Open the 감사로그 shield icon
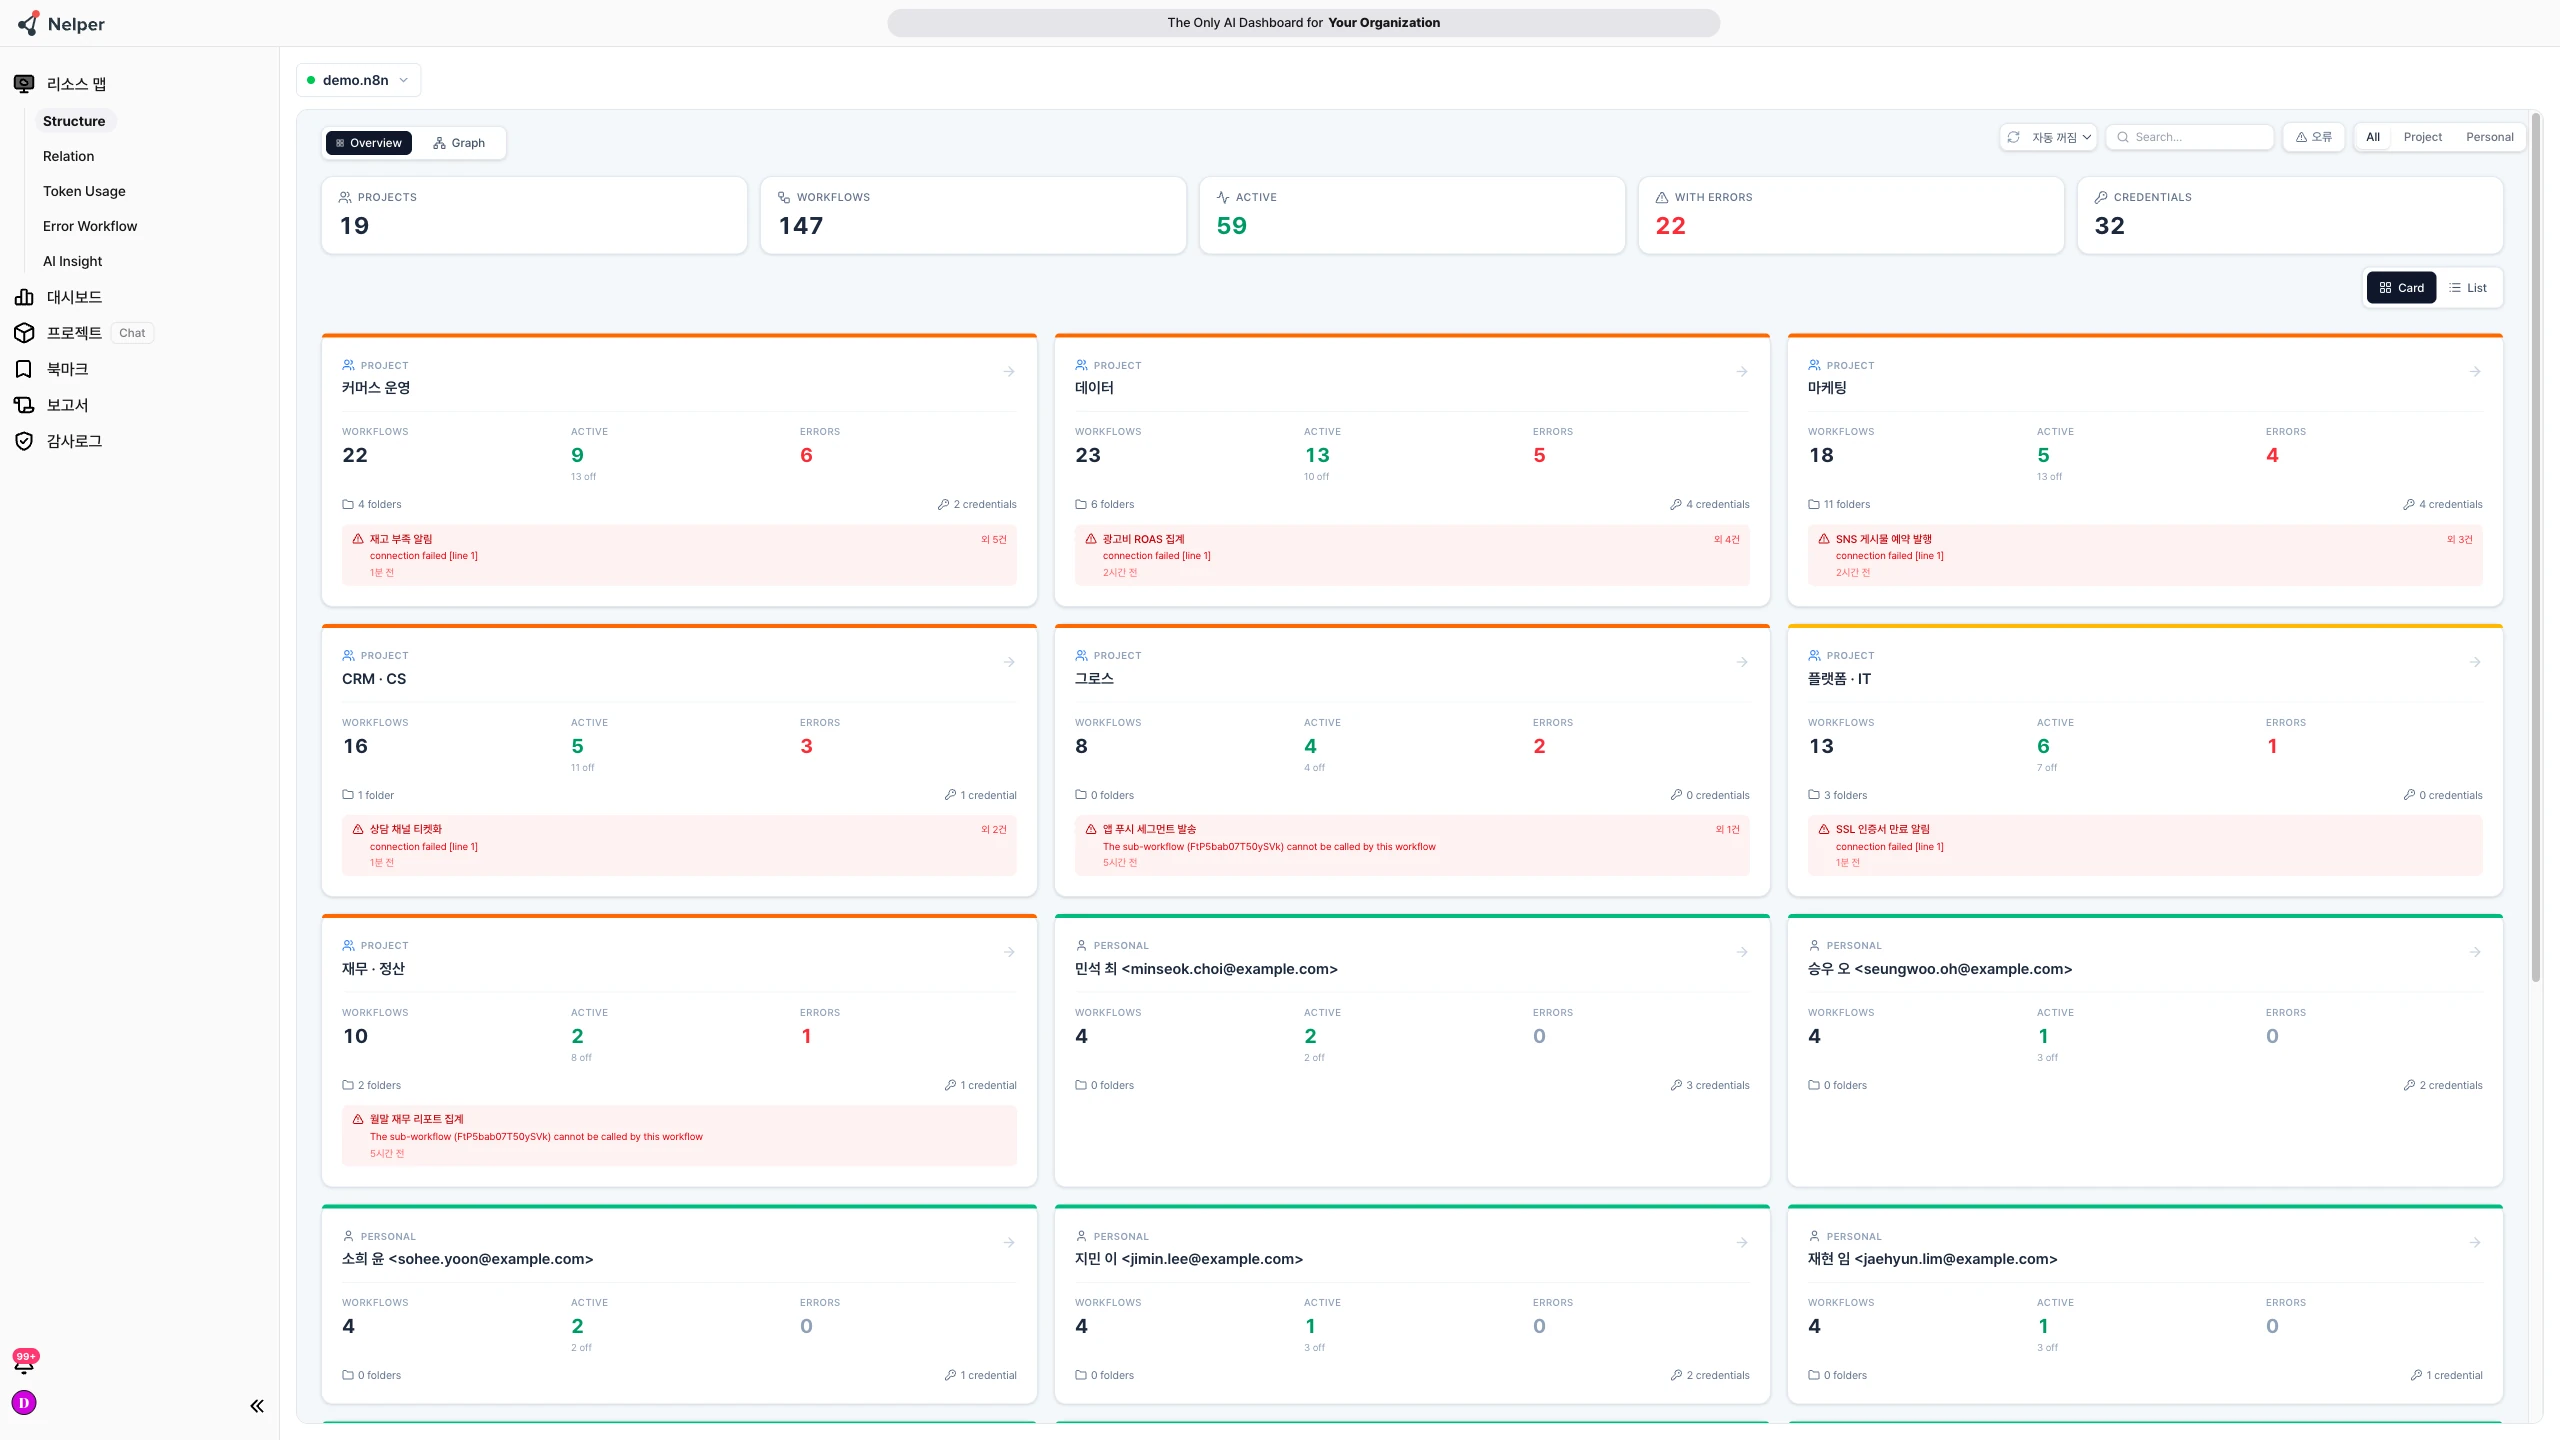The image size is (2560, 1440). (x=24, y=441)
